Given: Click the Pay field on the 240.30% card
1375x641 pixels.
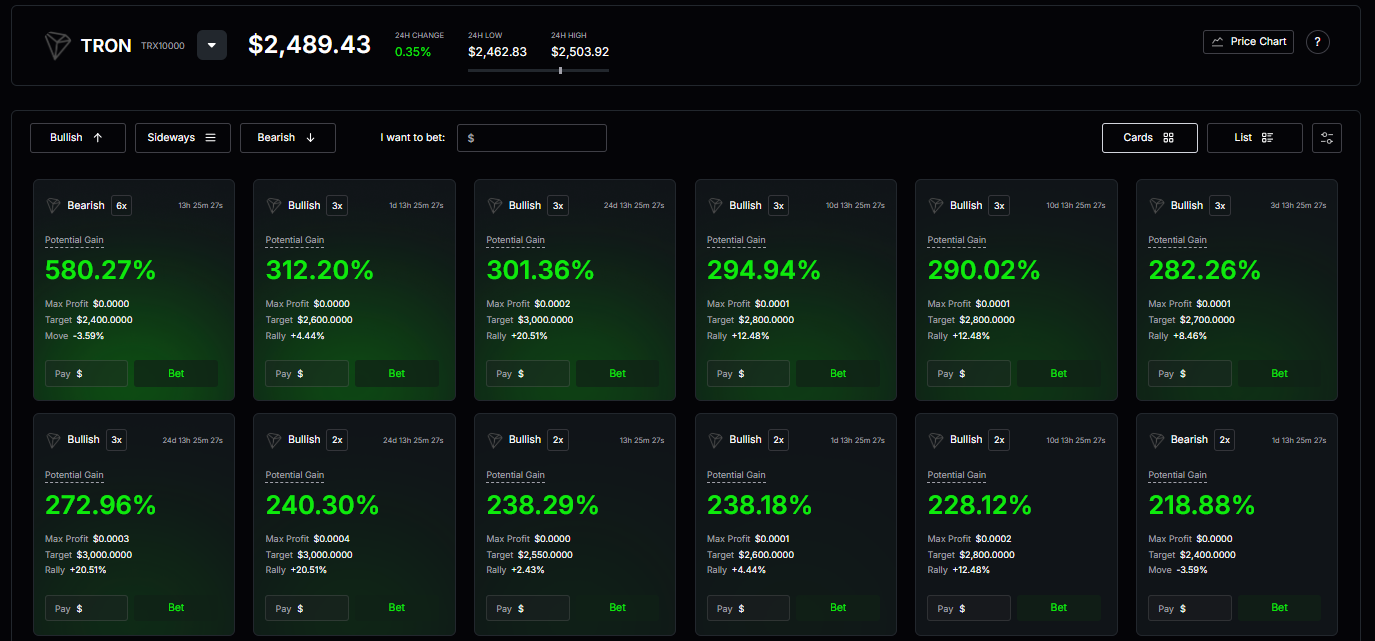Looking at the screenshot, I should click(x=307, y=608).
